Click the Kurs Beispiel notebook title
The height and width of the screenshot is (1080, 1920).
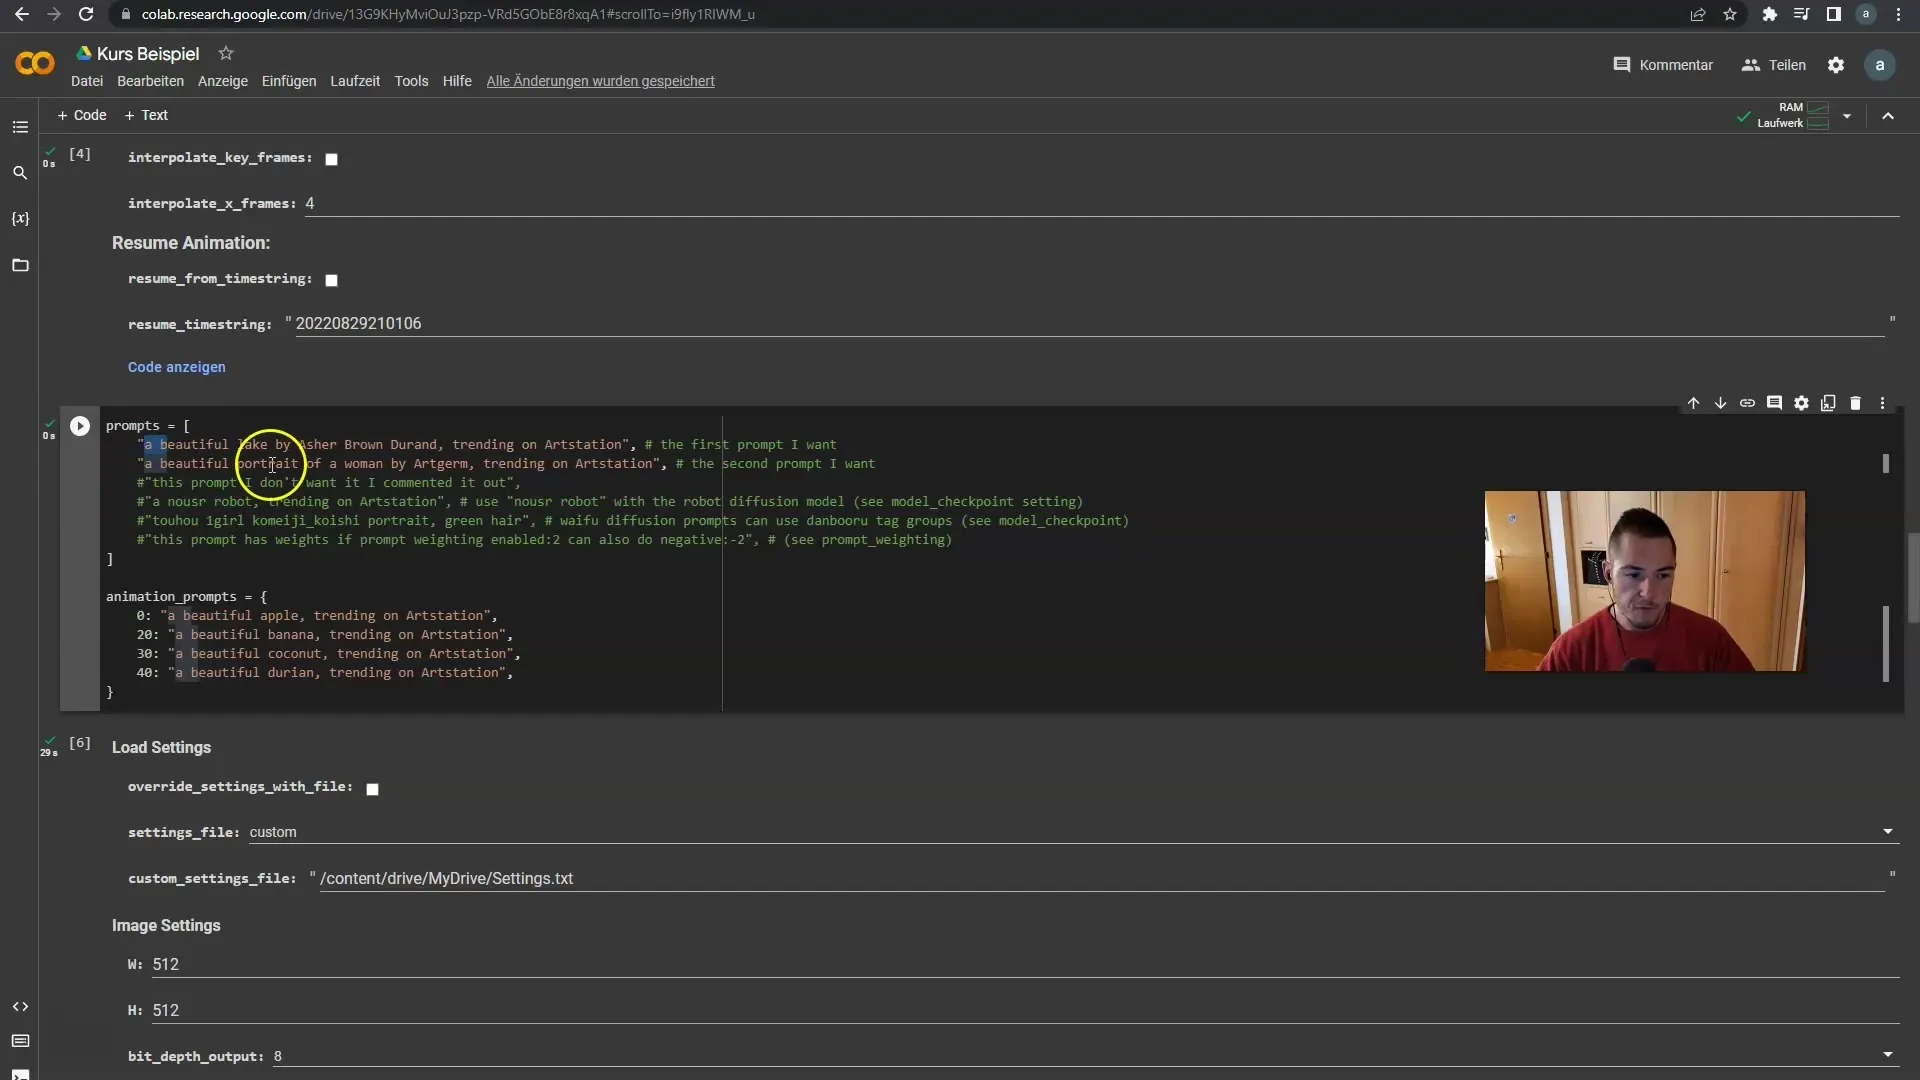pos(148,54)
